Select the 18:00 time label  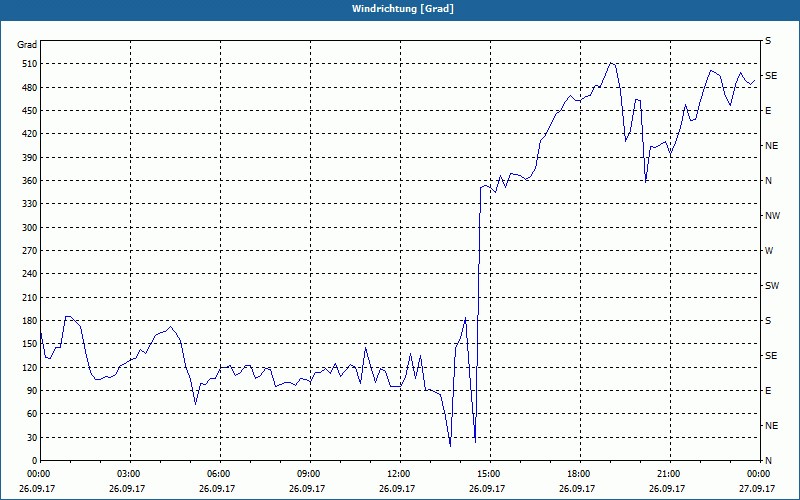point(580,474)
